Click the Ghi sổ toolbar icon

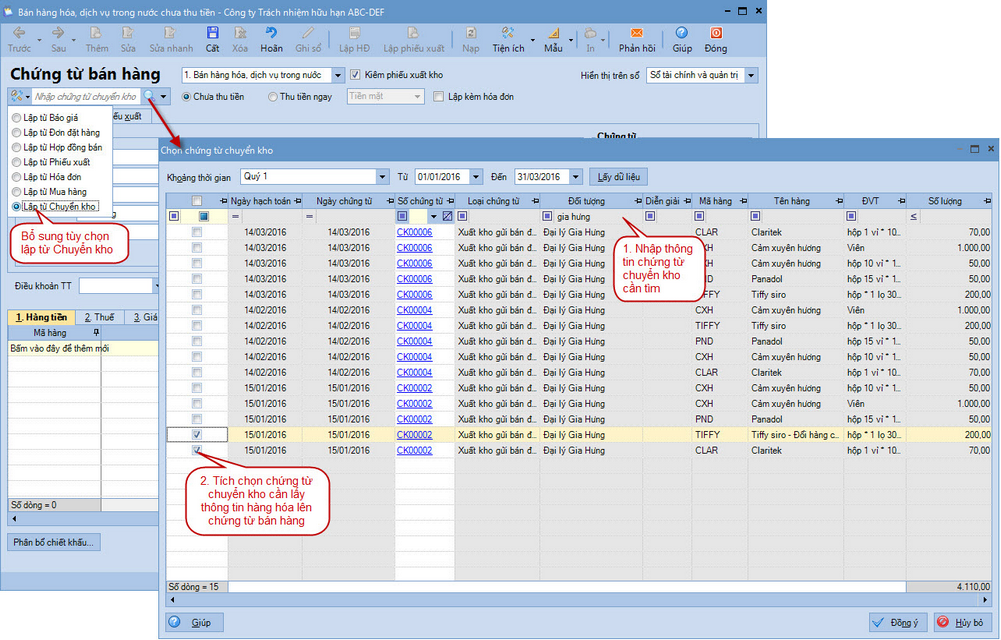[x=308, y=33]
